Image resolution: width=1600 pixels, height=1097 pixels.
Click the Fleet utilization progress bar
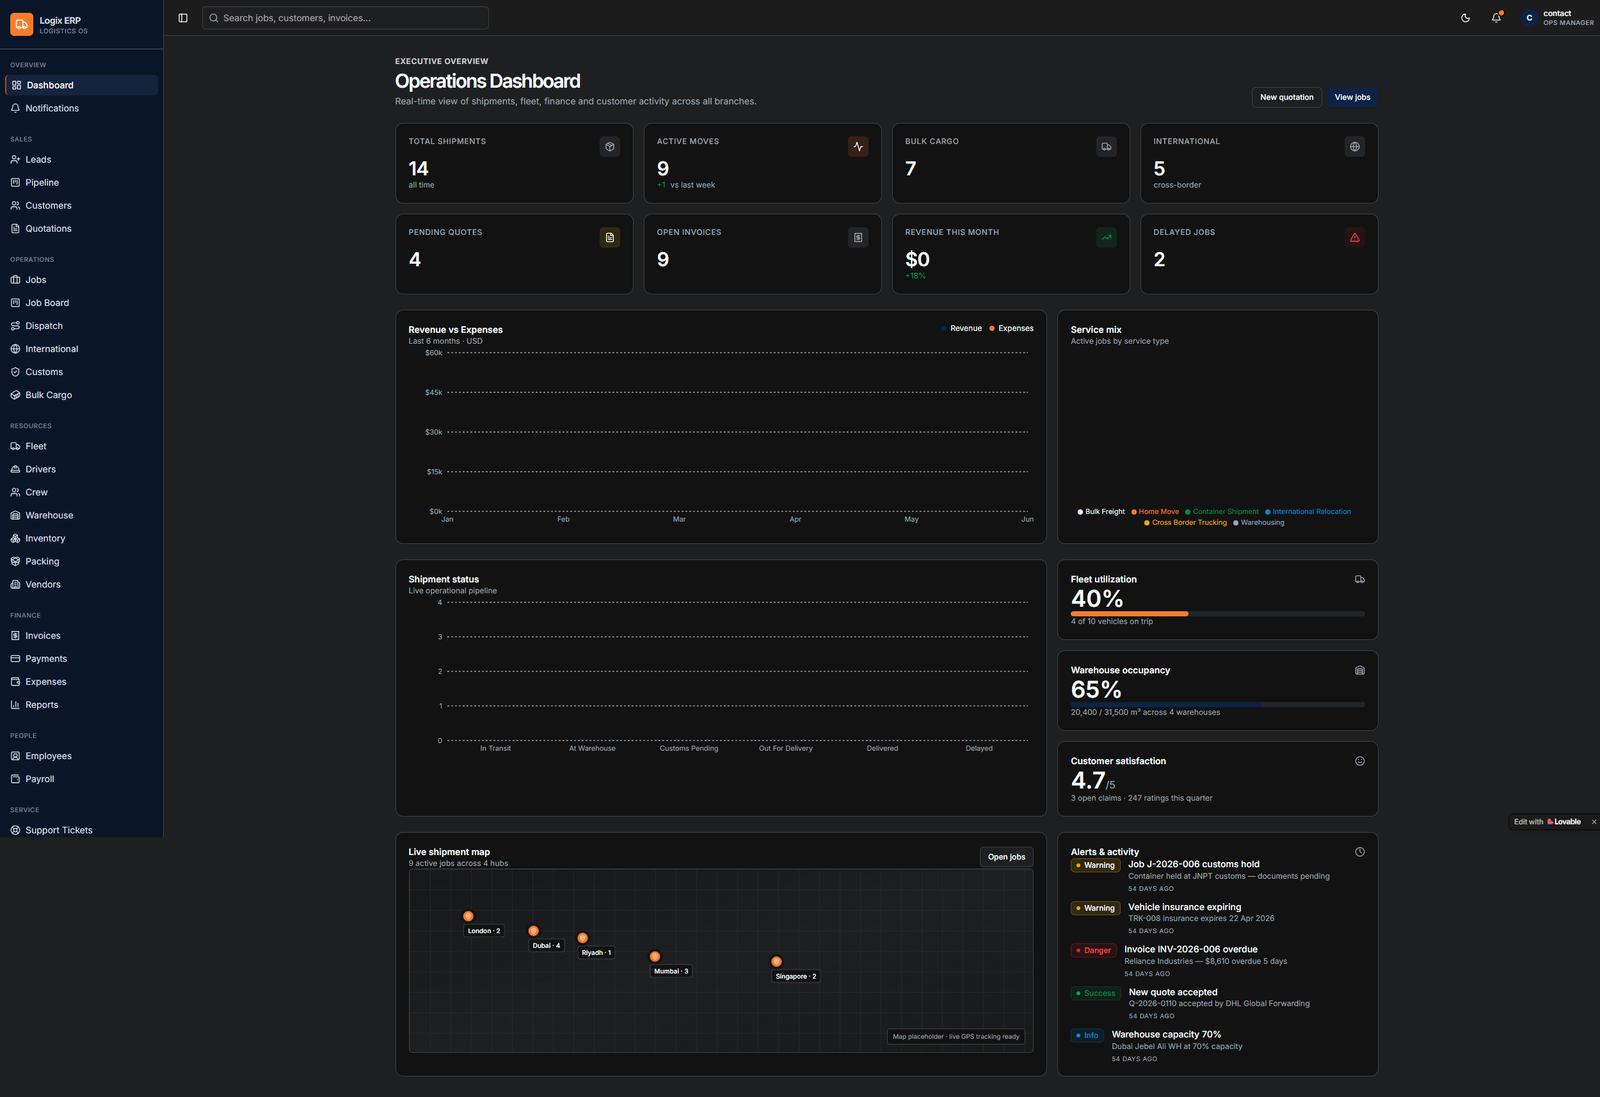coord(1218,614)
